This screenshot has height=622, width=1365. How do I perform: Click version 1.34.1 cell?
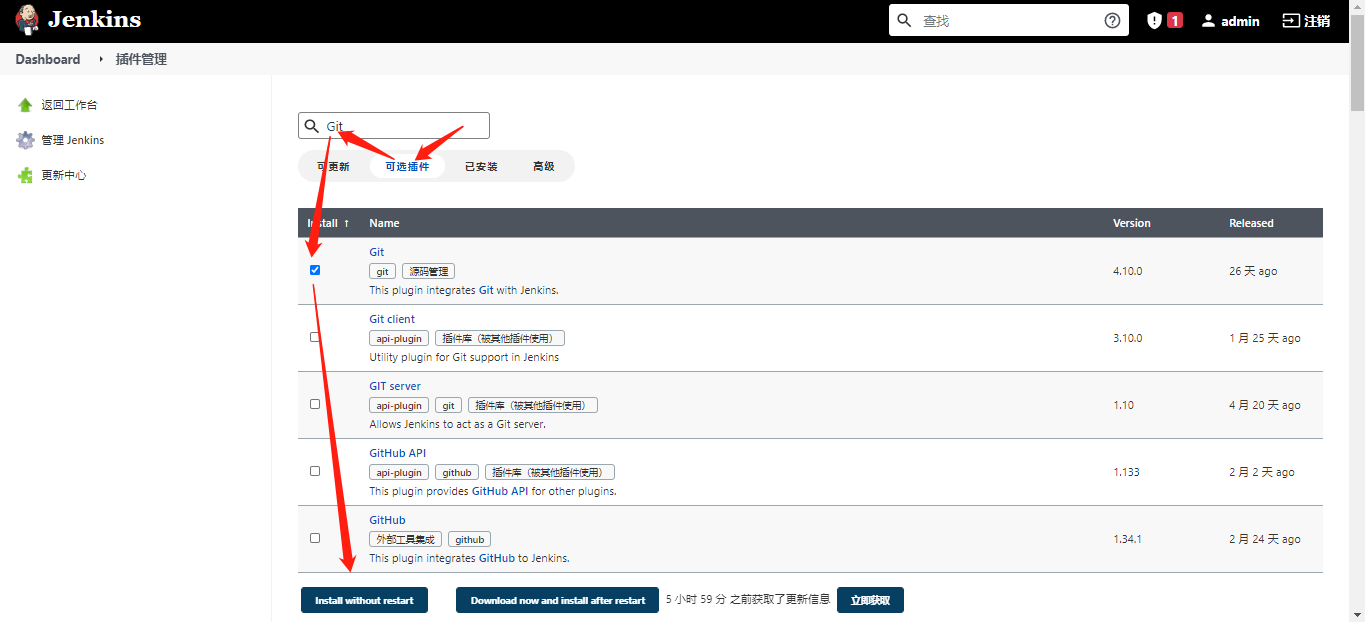point(1127,539)
